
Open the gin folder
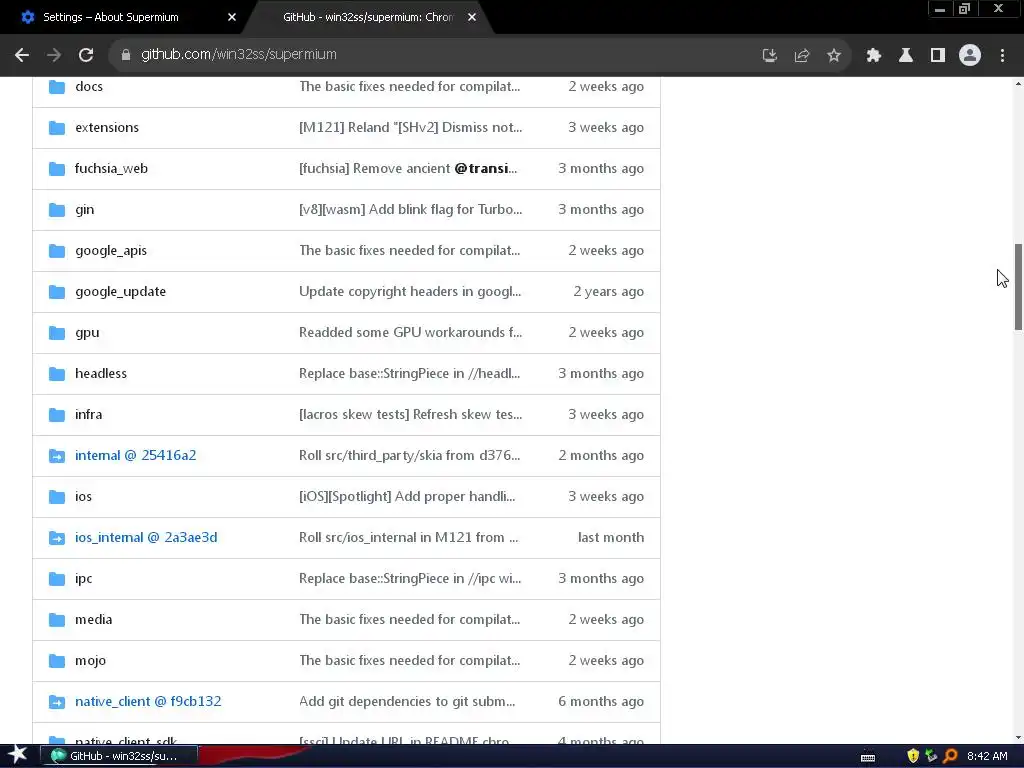click(x=84, y=210)
